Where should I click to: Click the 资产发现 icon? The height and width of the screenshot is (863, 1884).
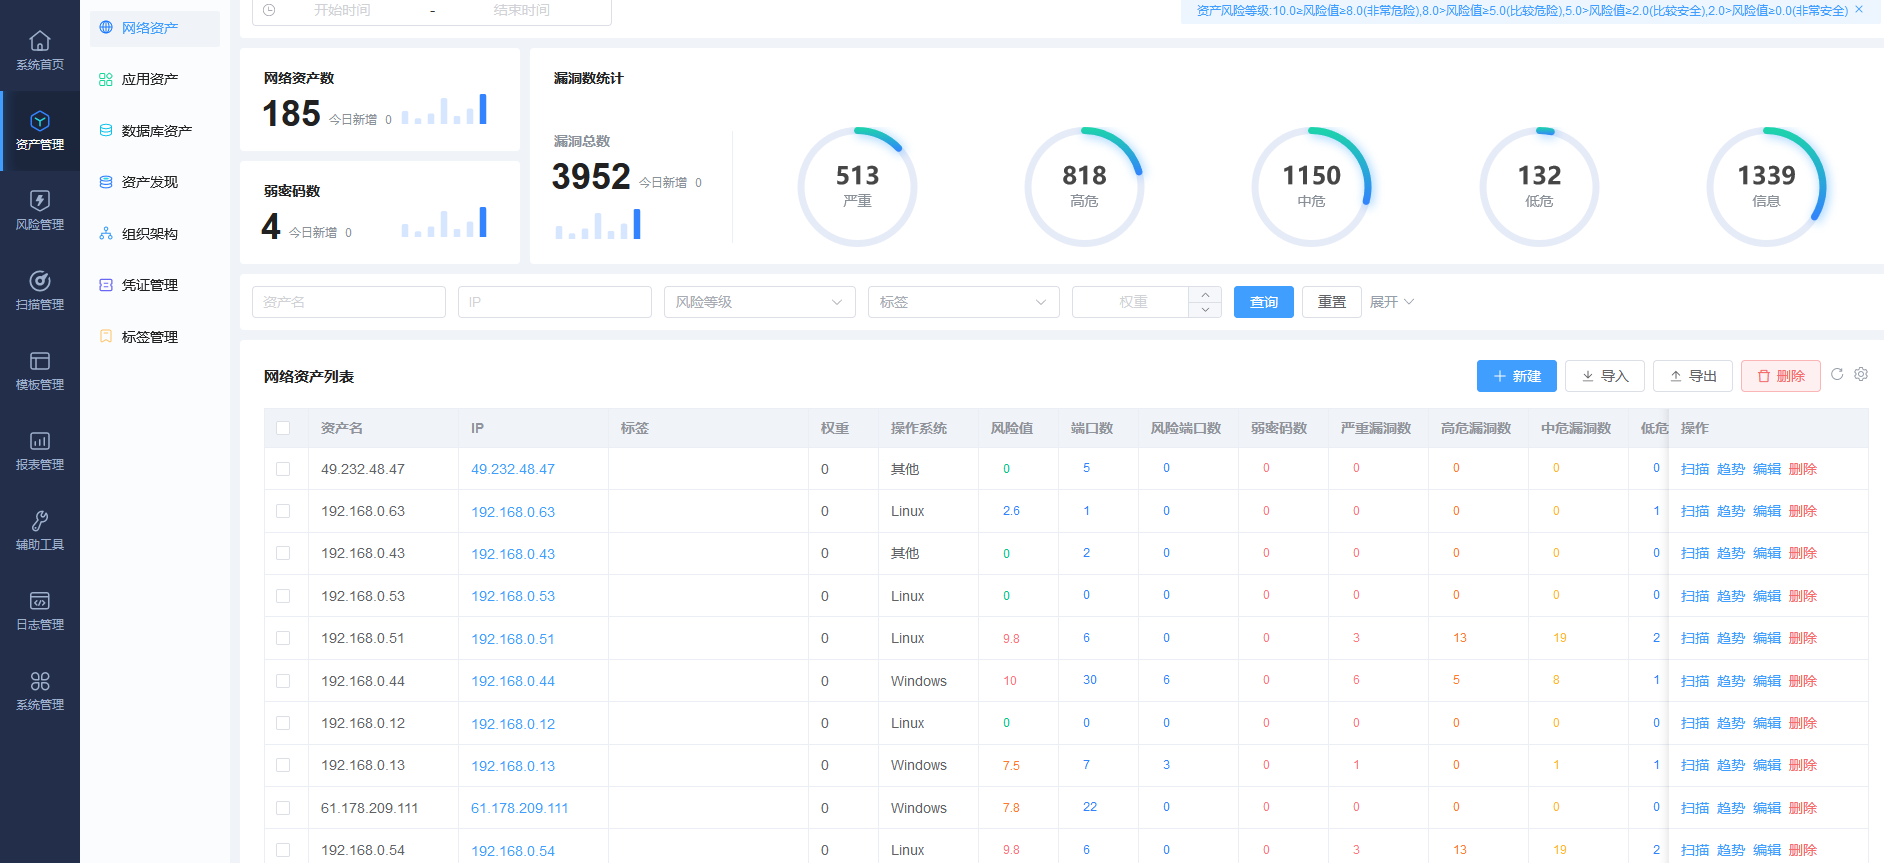click(106, 182)
